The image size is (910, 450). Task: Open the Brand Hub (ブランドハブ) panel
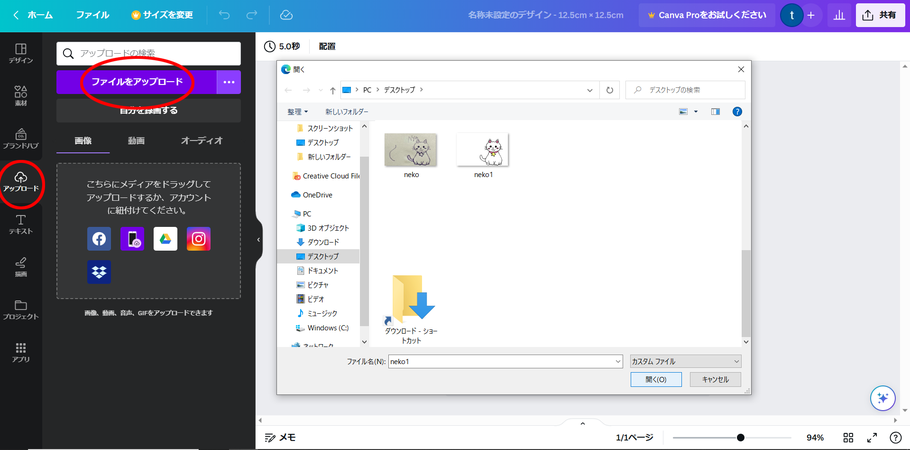(x=21, y=139)
